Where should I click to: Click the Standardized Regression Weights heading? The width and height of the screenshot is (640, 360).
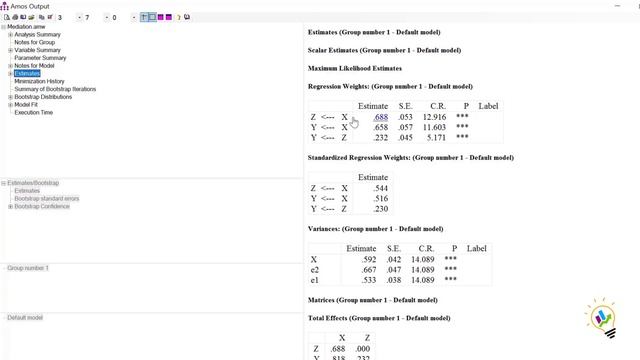411,158
